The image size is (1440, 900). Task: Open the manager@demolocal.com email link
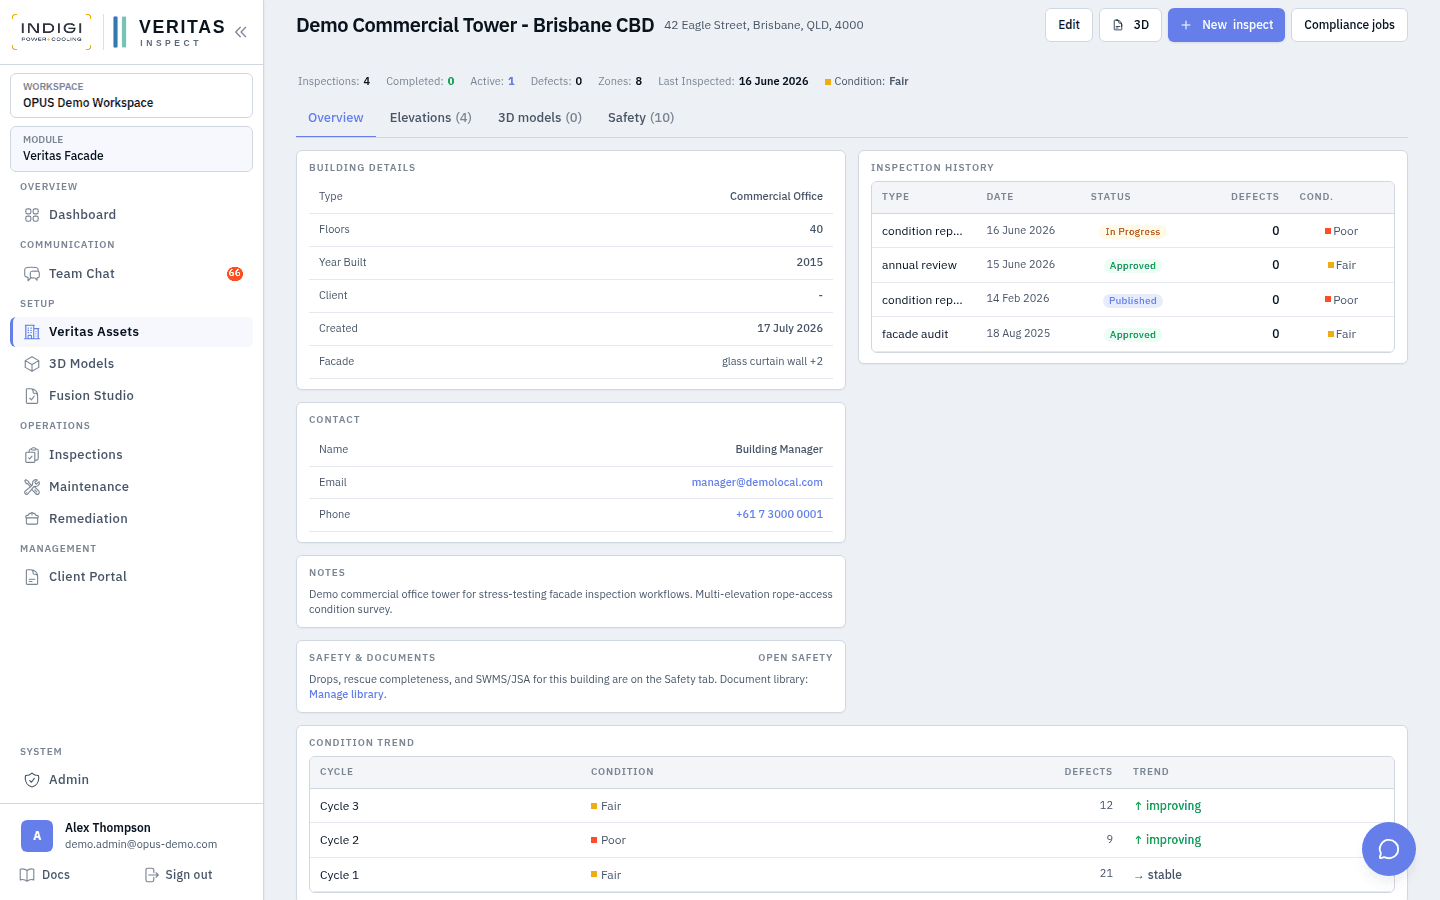point(757,482)
